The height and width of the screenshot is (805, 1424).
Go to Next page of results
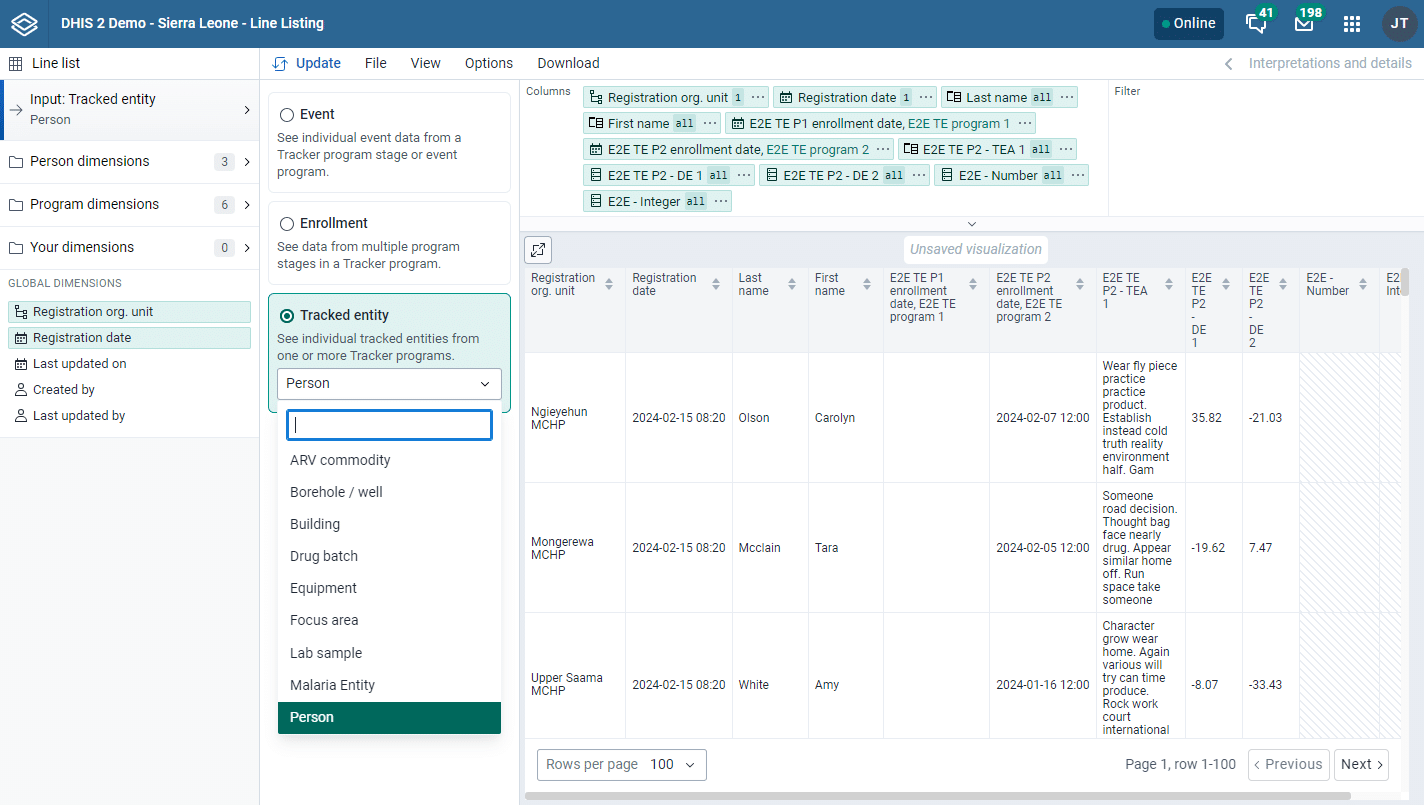(x=1361, y=765)
